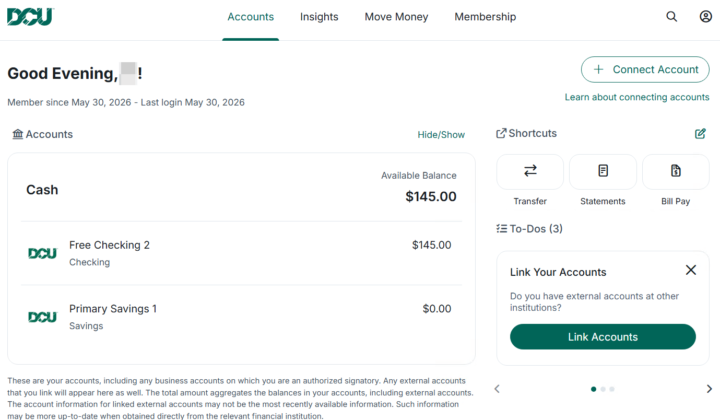Click the green Link Accounts button

pos(602,336)
